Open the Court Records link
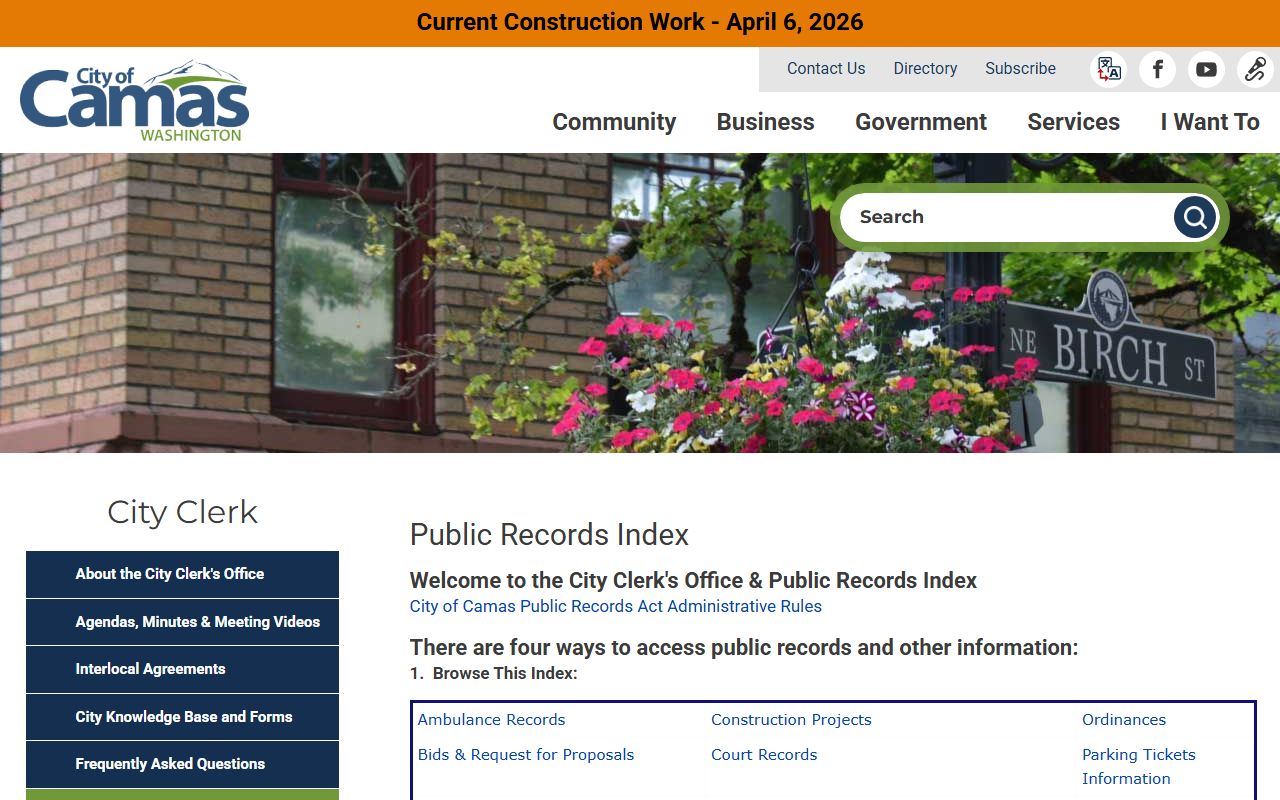 (x=764, y=754)
